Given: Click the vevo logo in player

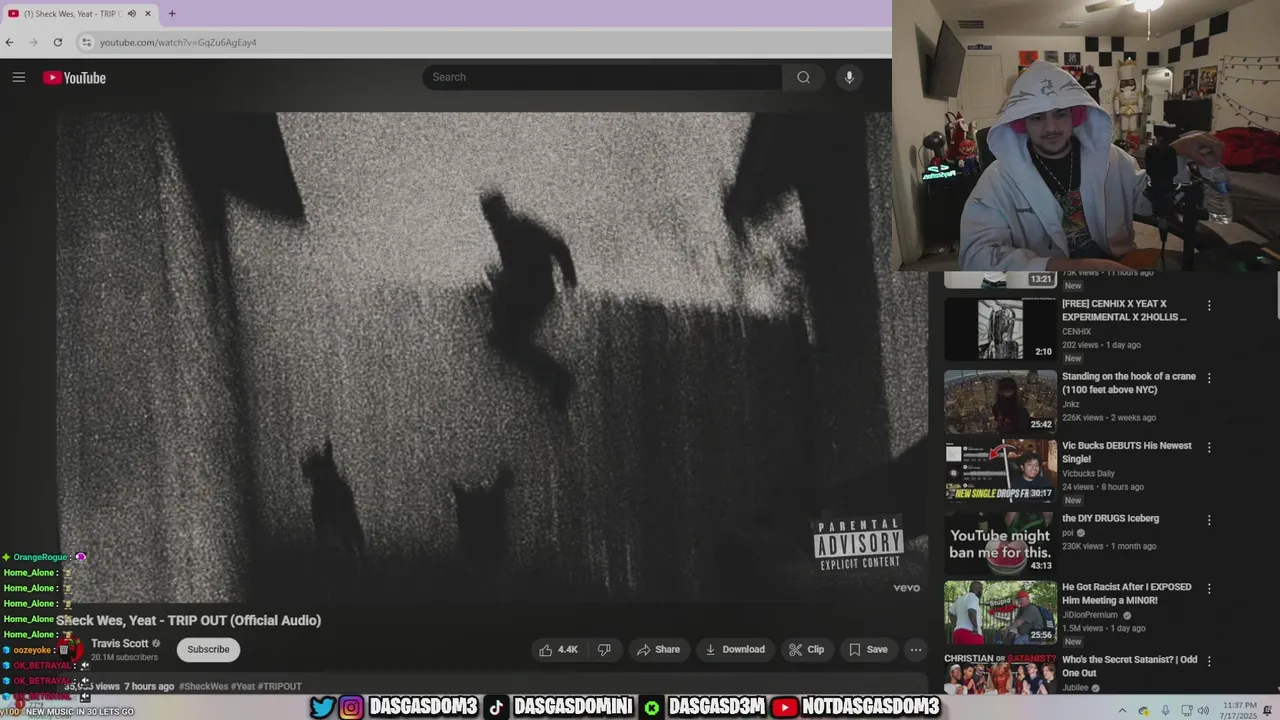Looking at the screenshot, I should [x=906, y=588].
